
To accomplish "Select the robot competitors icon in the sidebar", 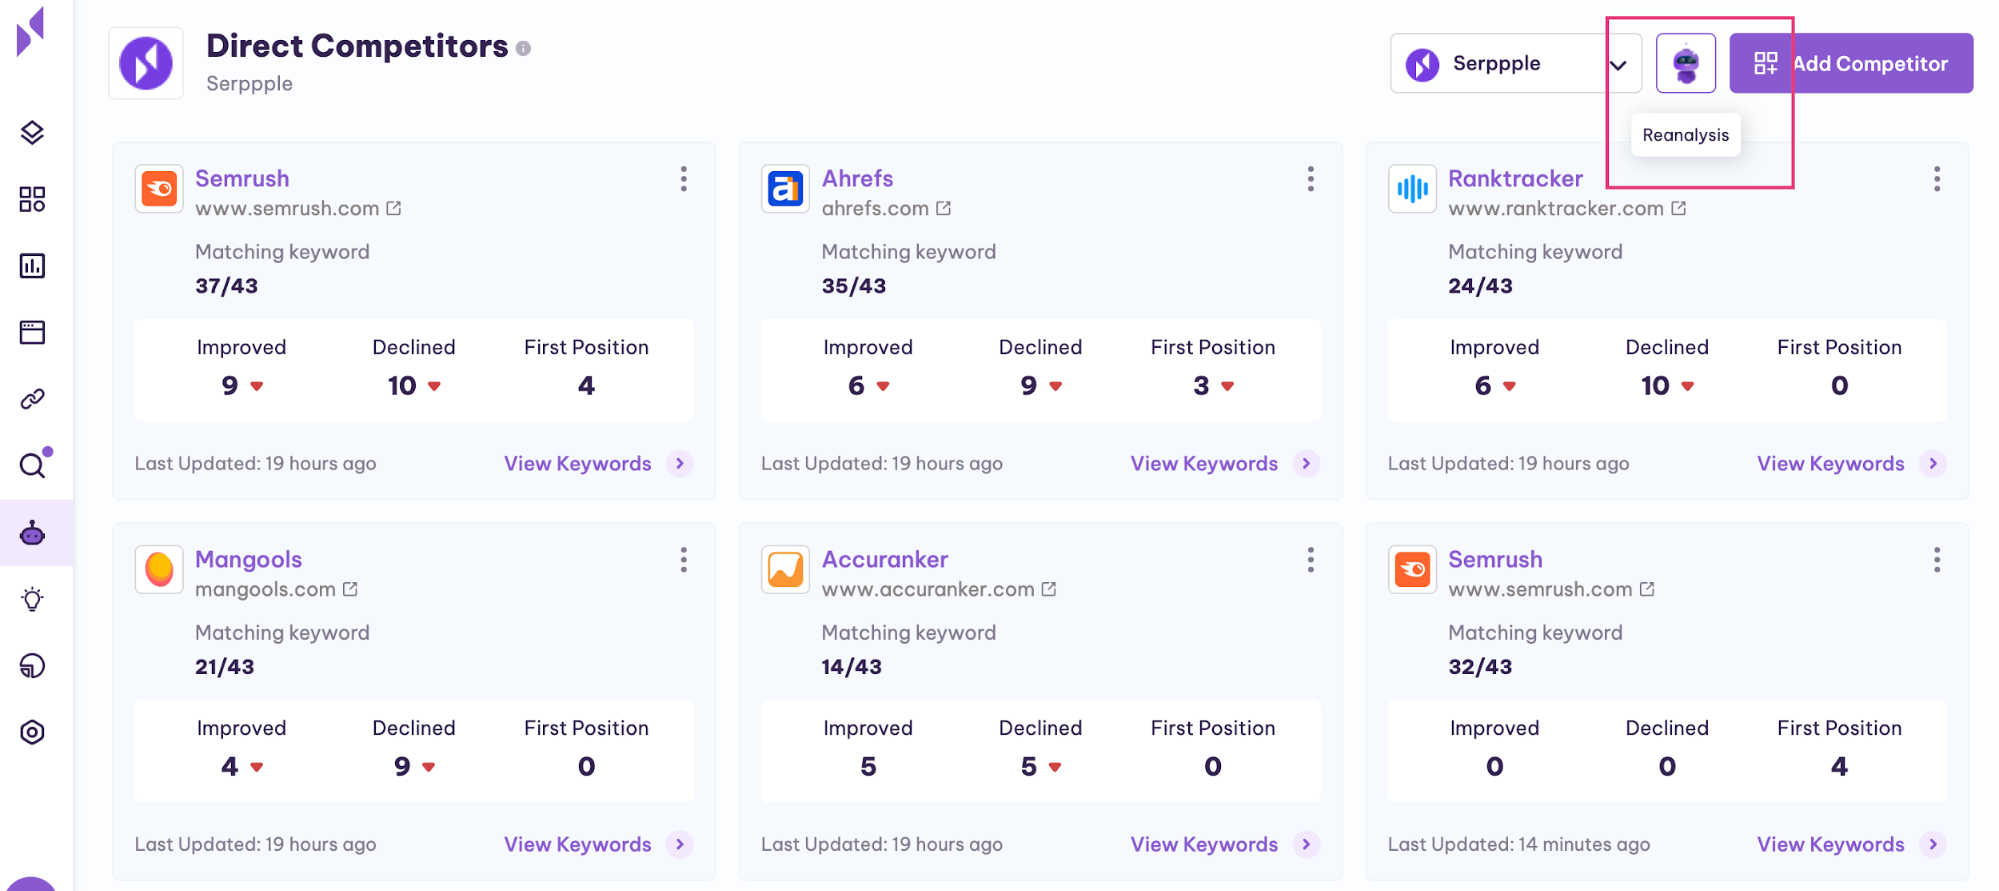I will click(32, 533).
